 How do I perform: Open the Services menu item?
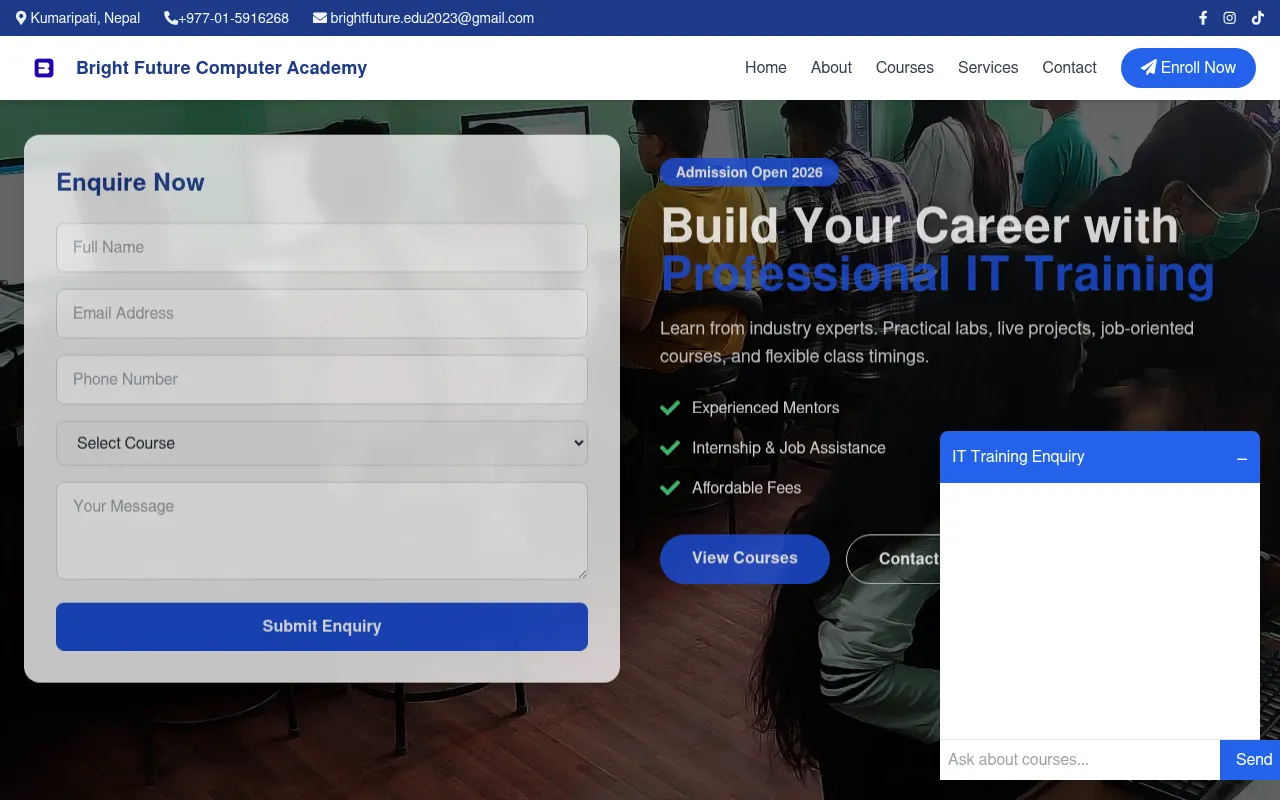tap(988, 68)
